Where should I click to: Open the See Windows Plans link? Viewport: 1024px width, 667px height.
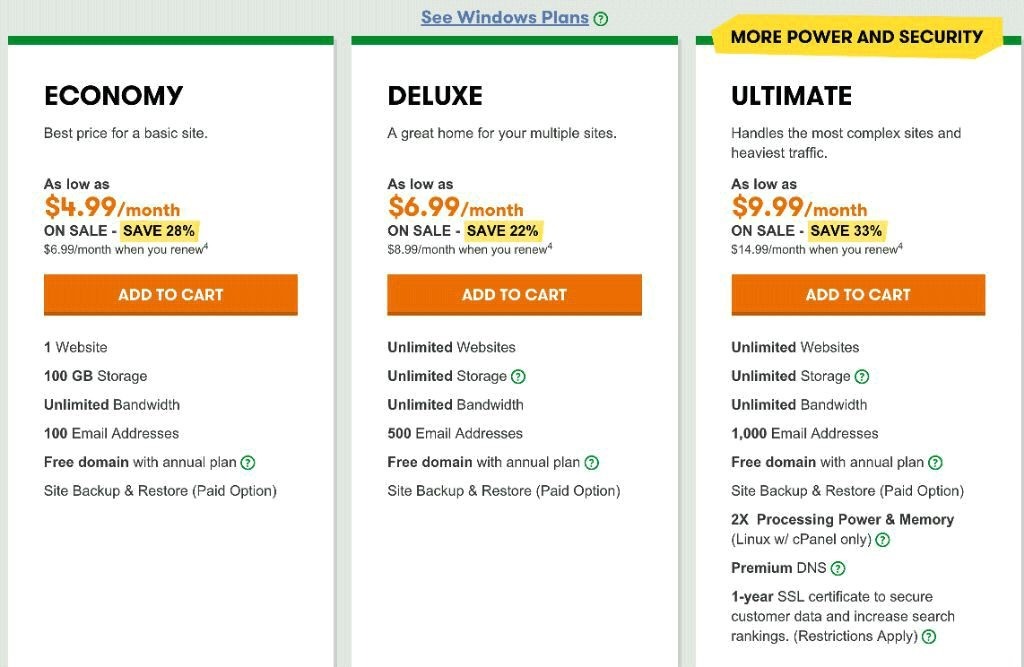505,18
